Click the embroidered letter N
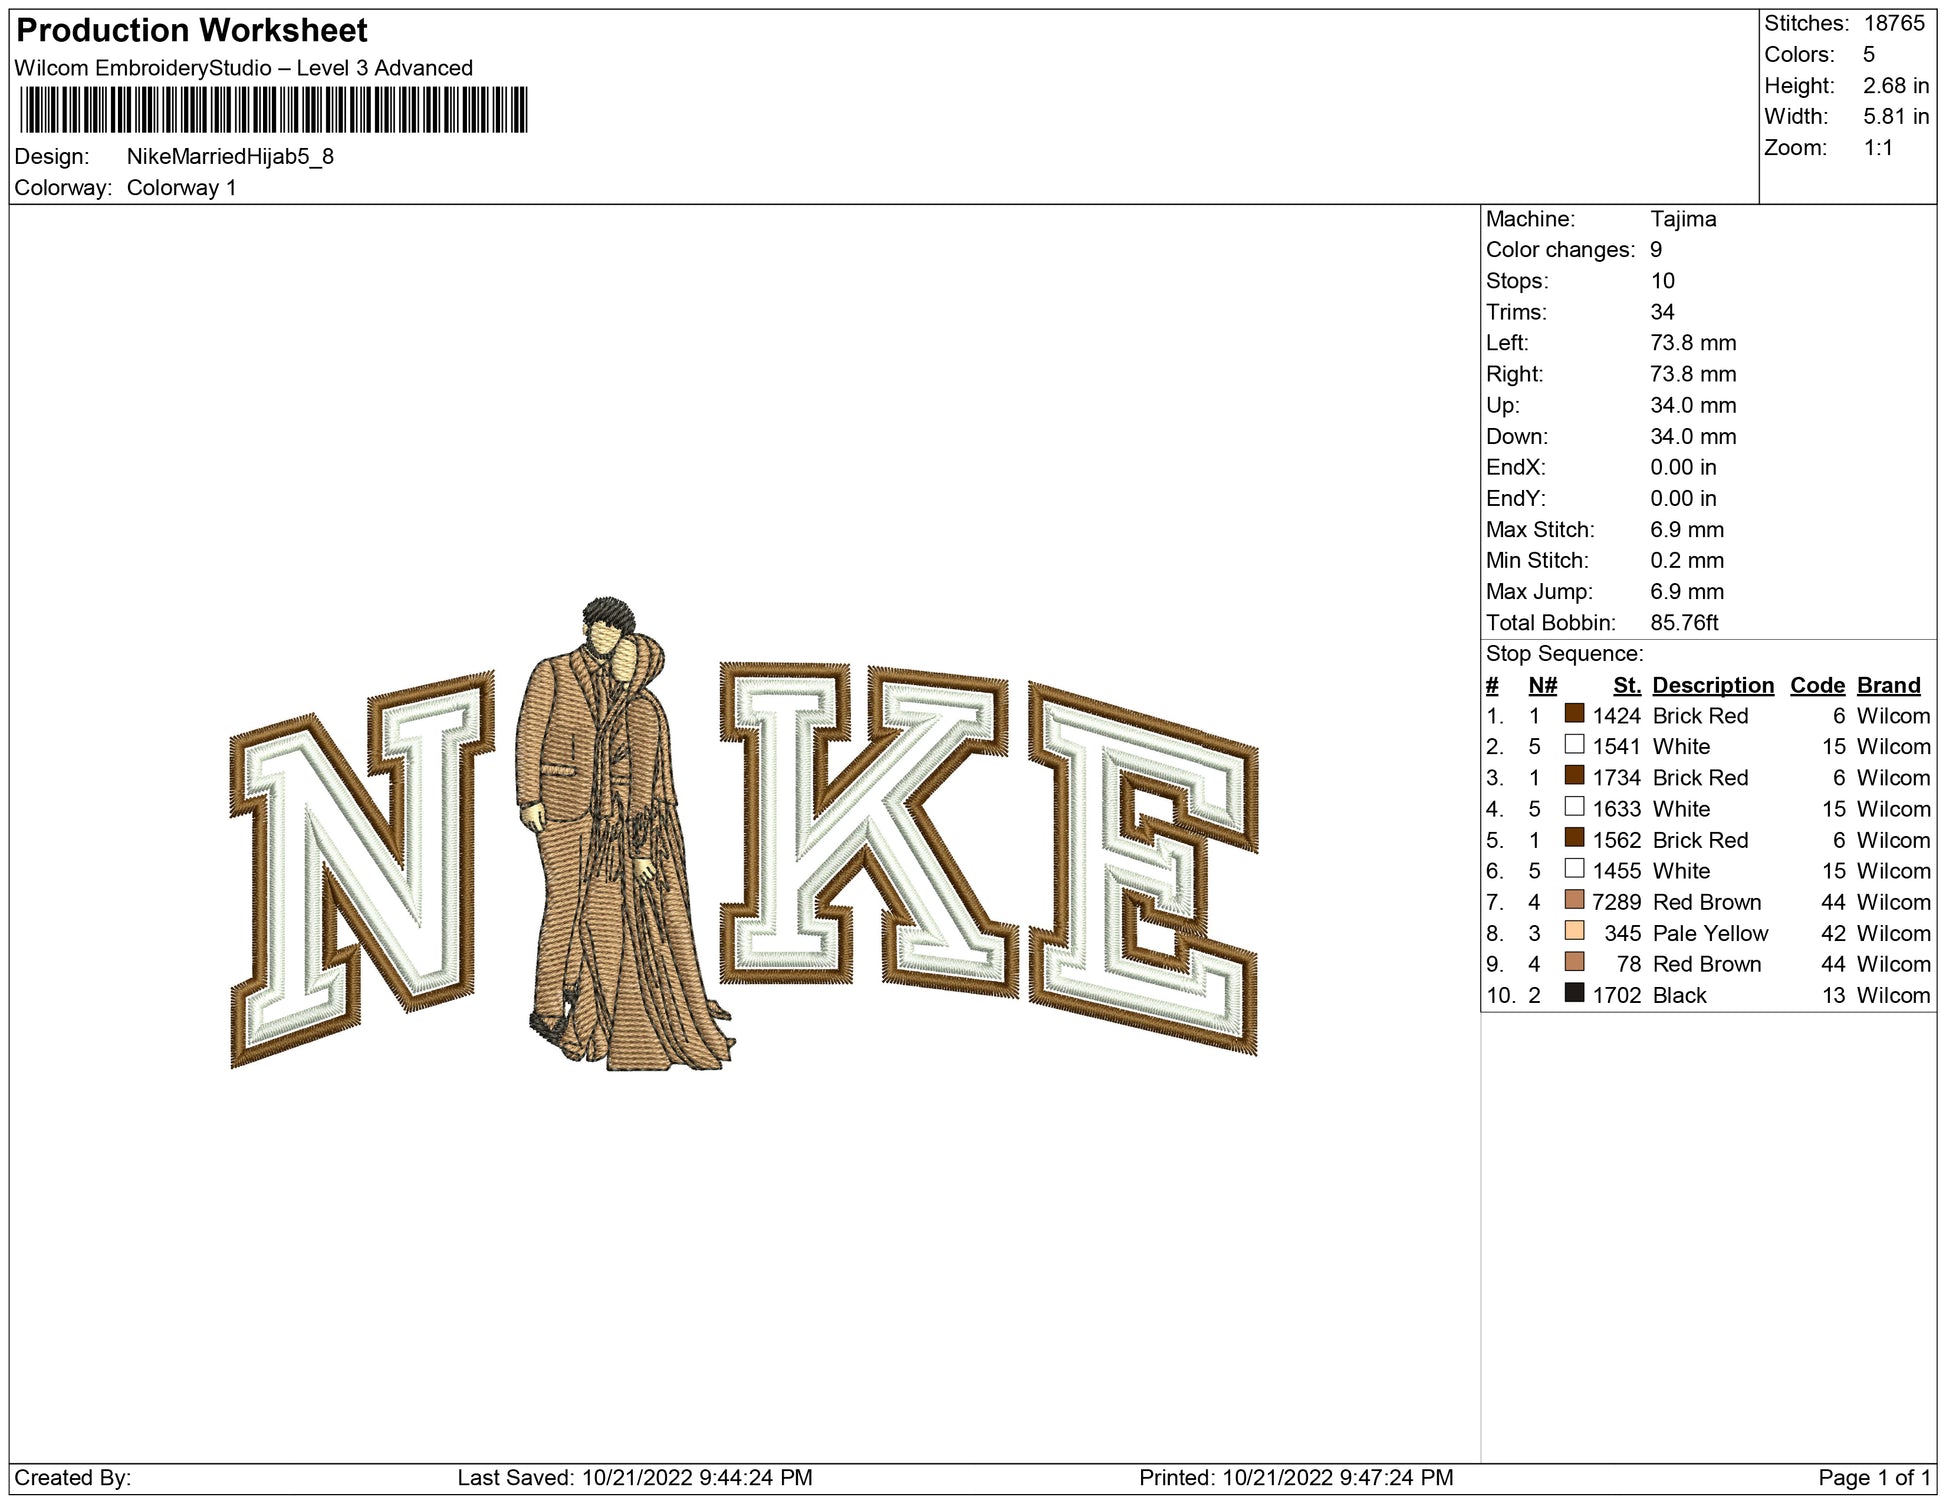The image size is (1946, 1497). click(x=360, y=870)
